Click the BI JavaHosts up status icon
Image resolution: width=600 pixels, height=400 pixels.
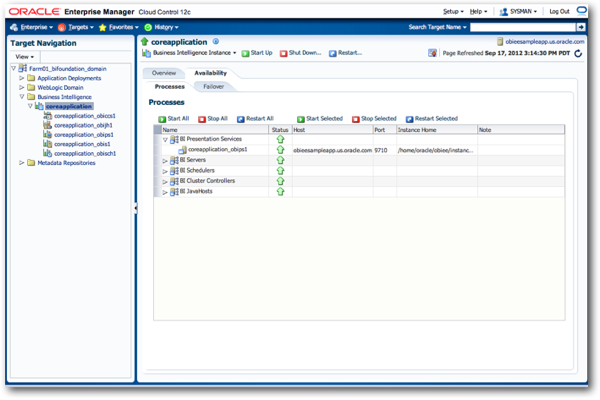[280, 191]
